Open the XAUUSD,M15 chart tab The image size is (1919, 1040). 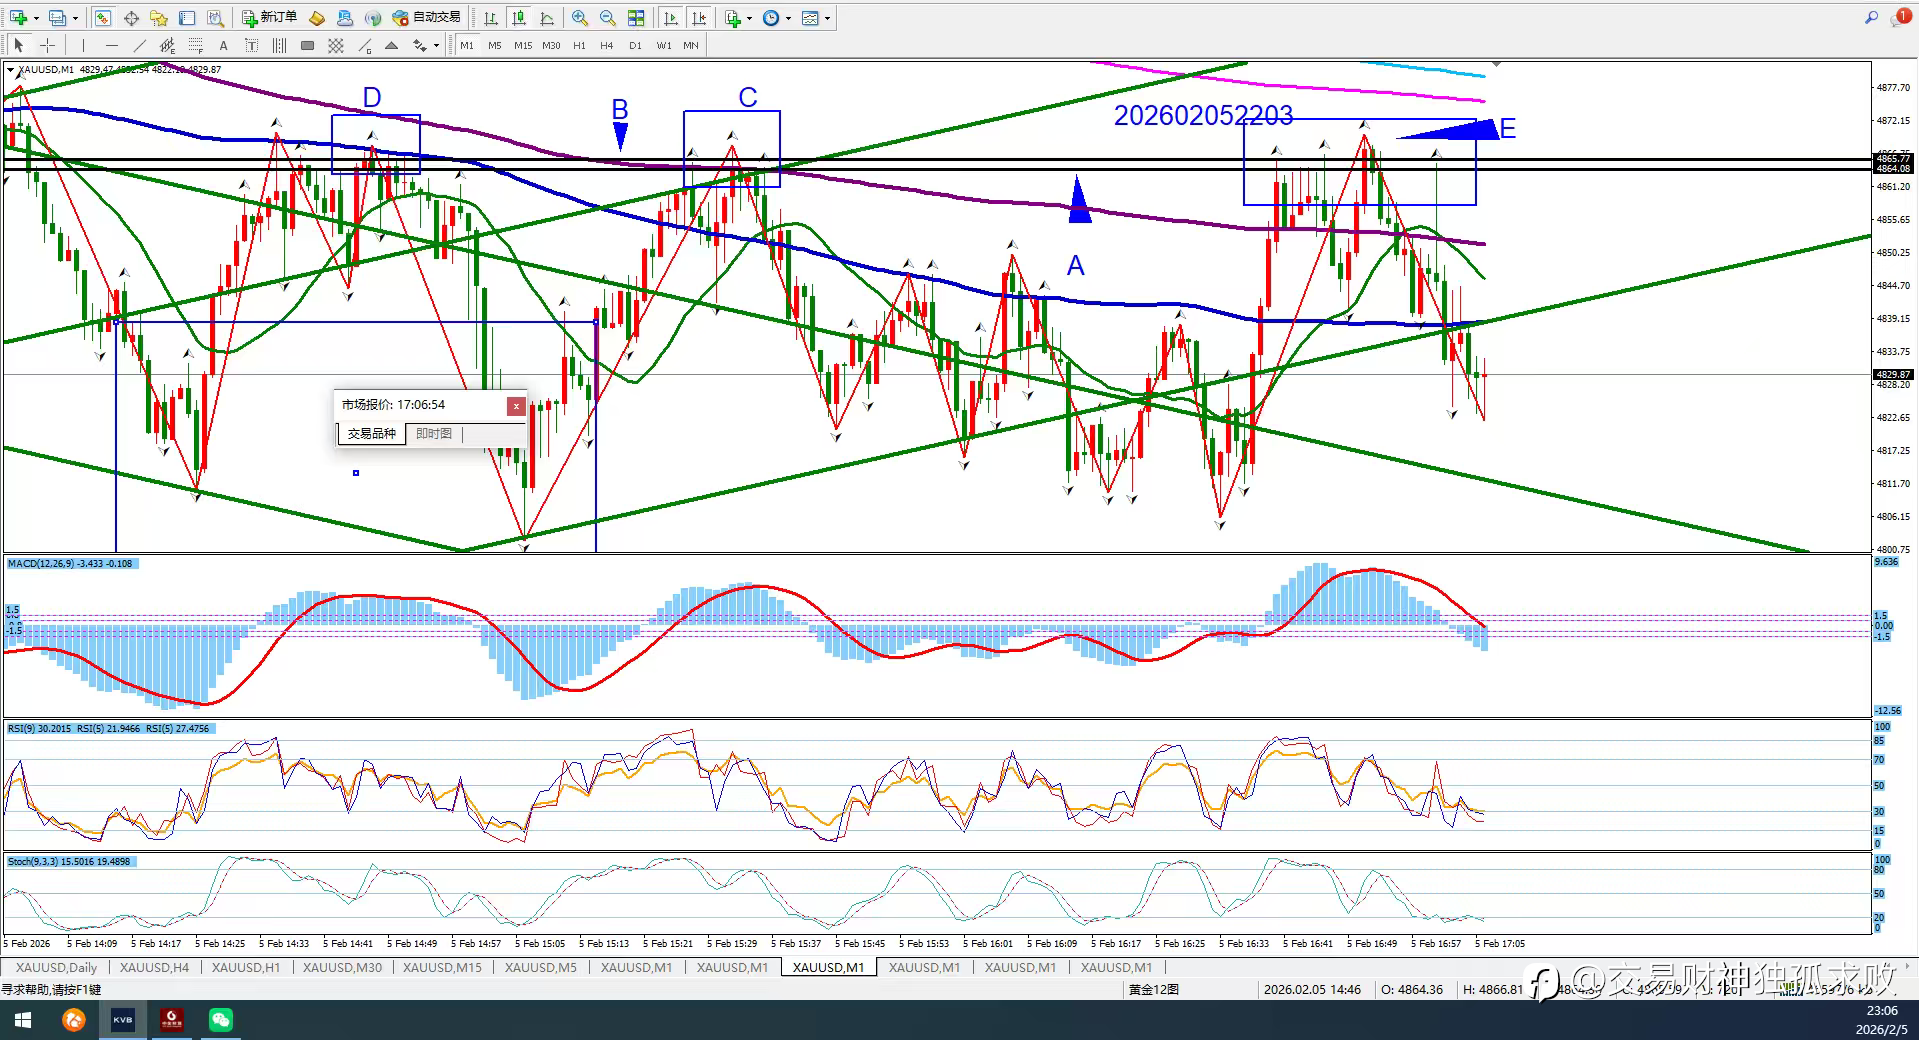442,967
